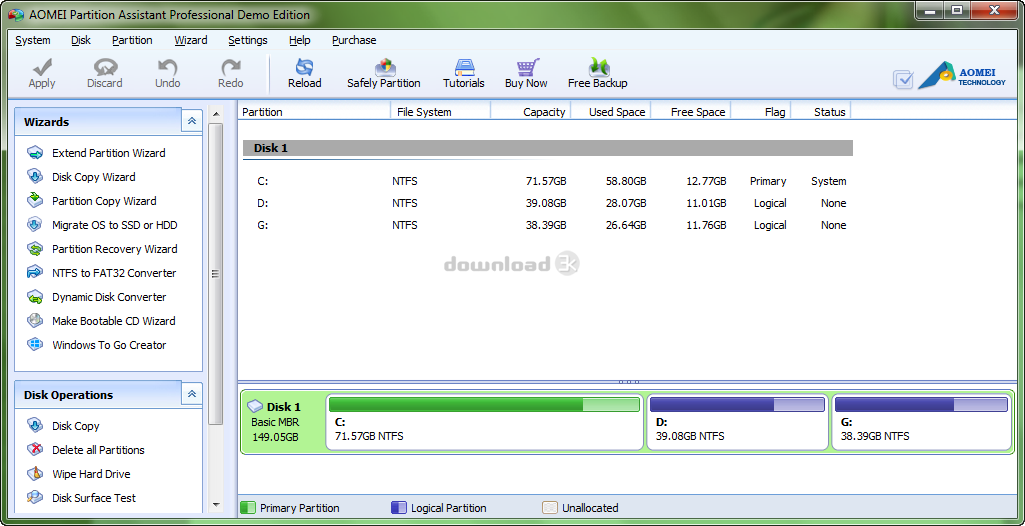Click the Partition Recovery Wizard icon

(x=35, y=249)
